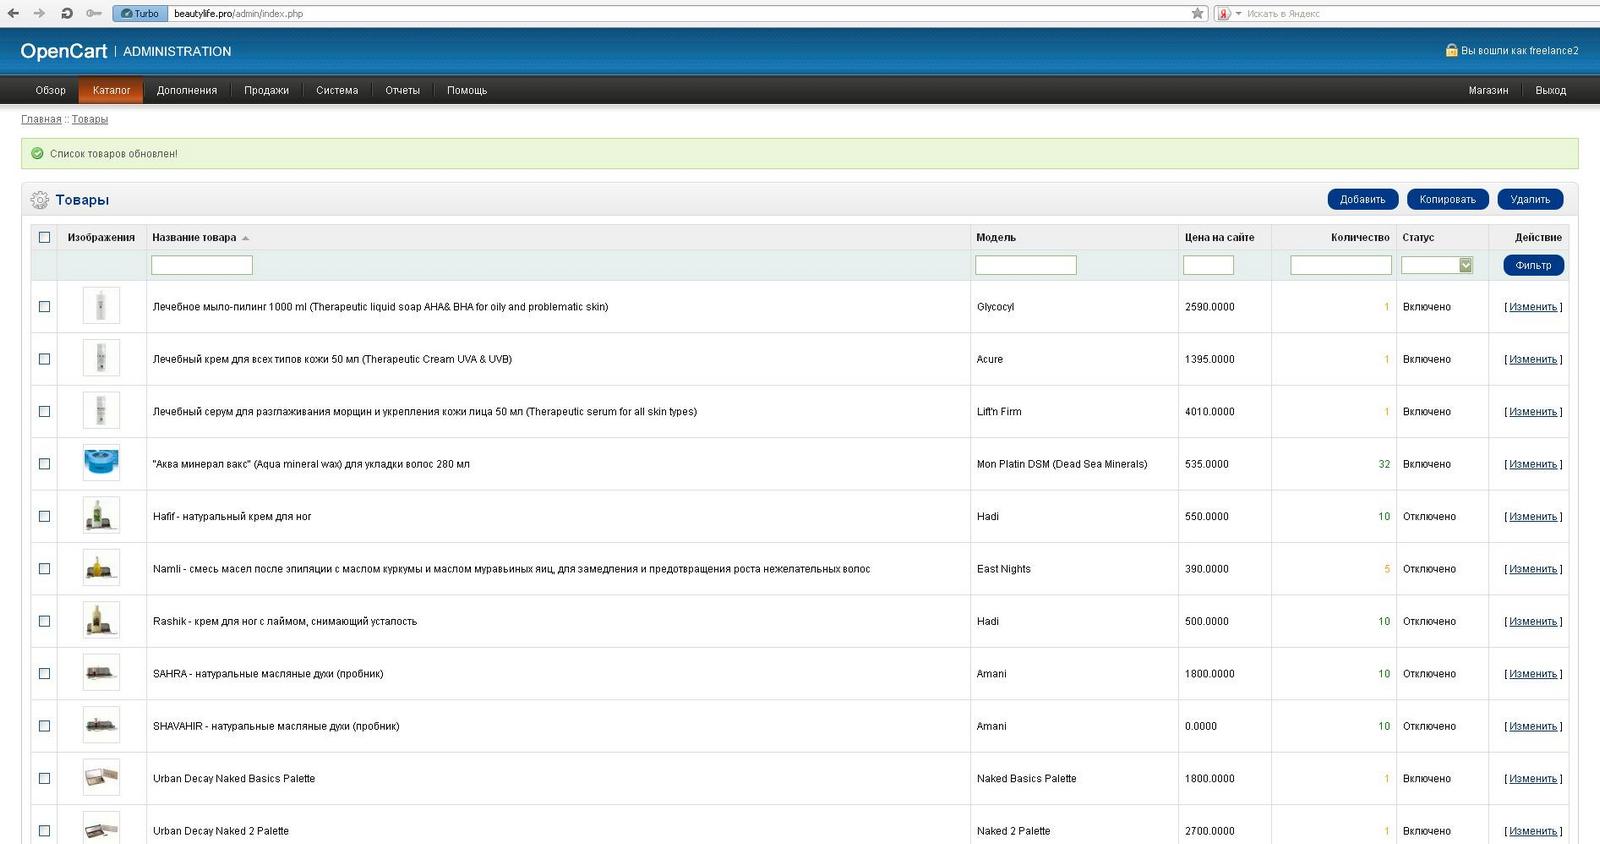
Task: Click the Копировать button
Action: (x=1447, y=199)
